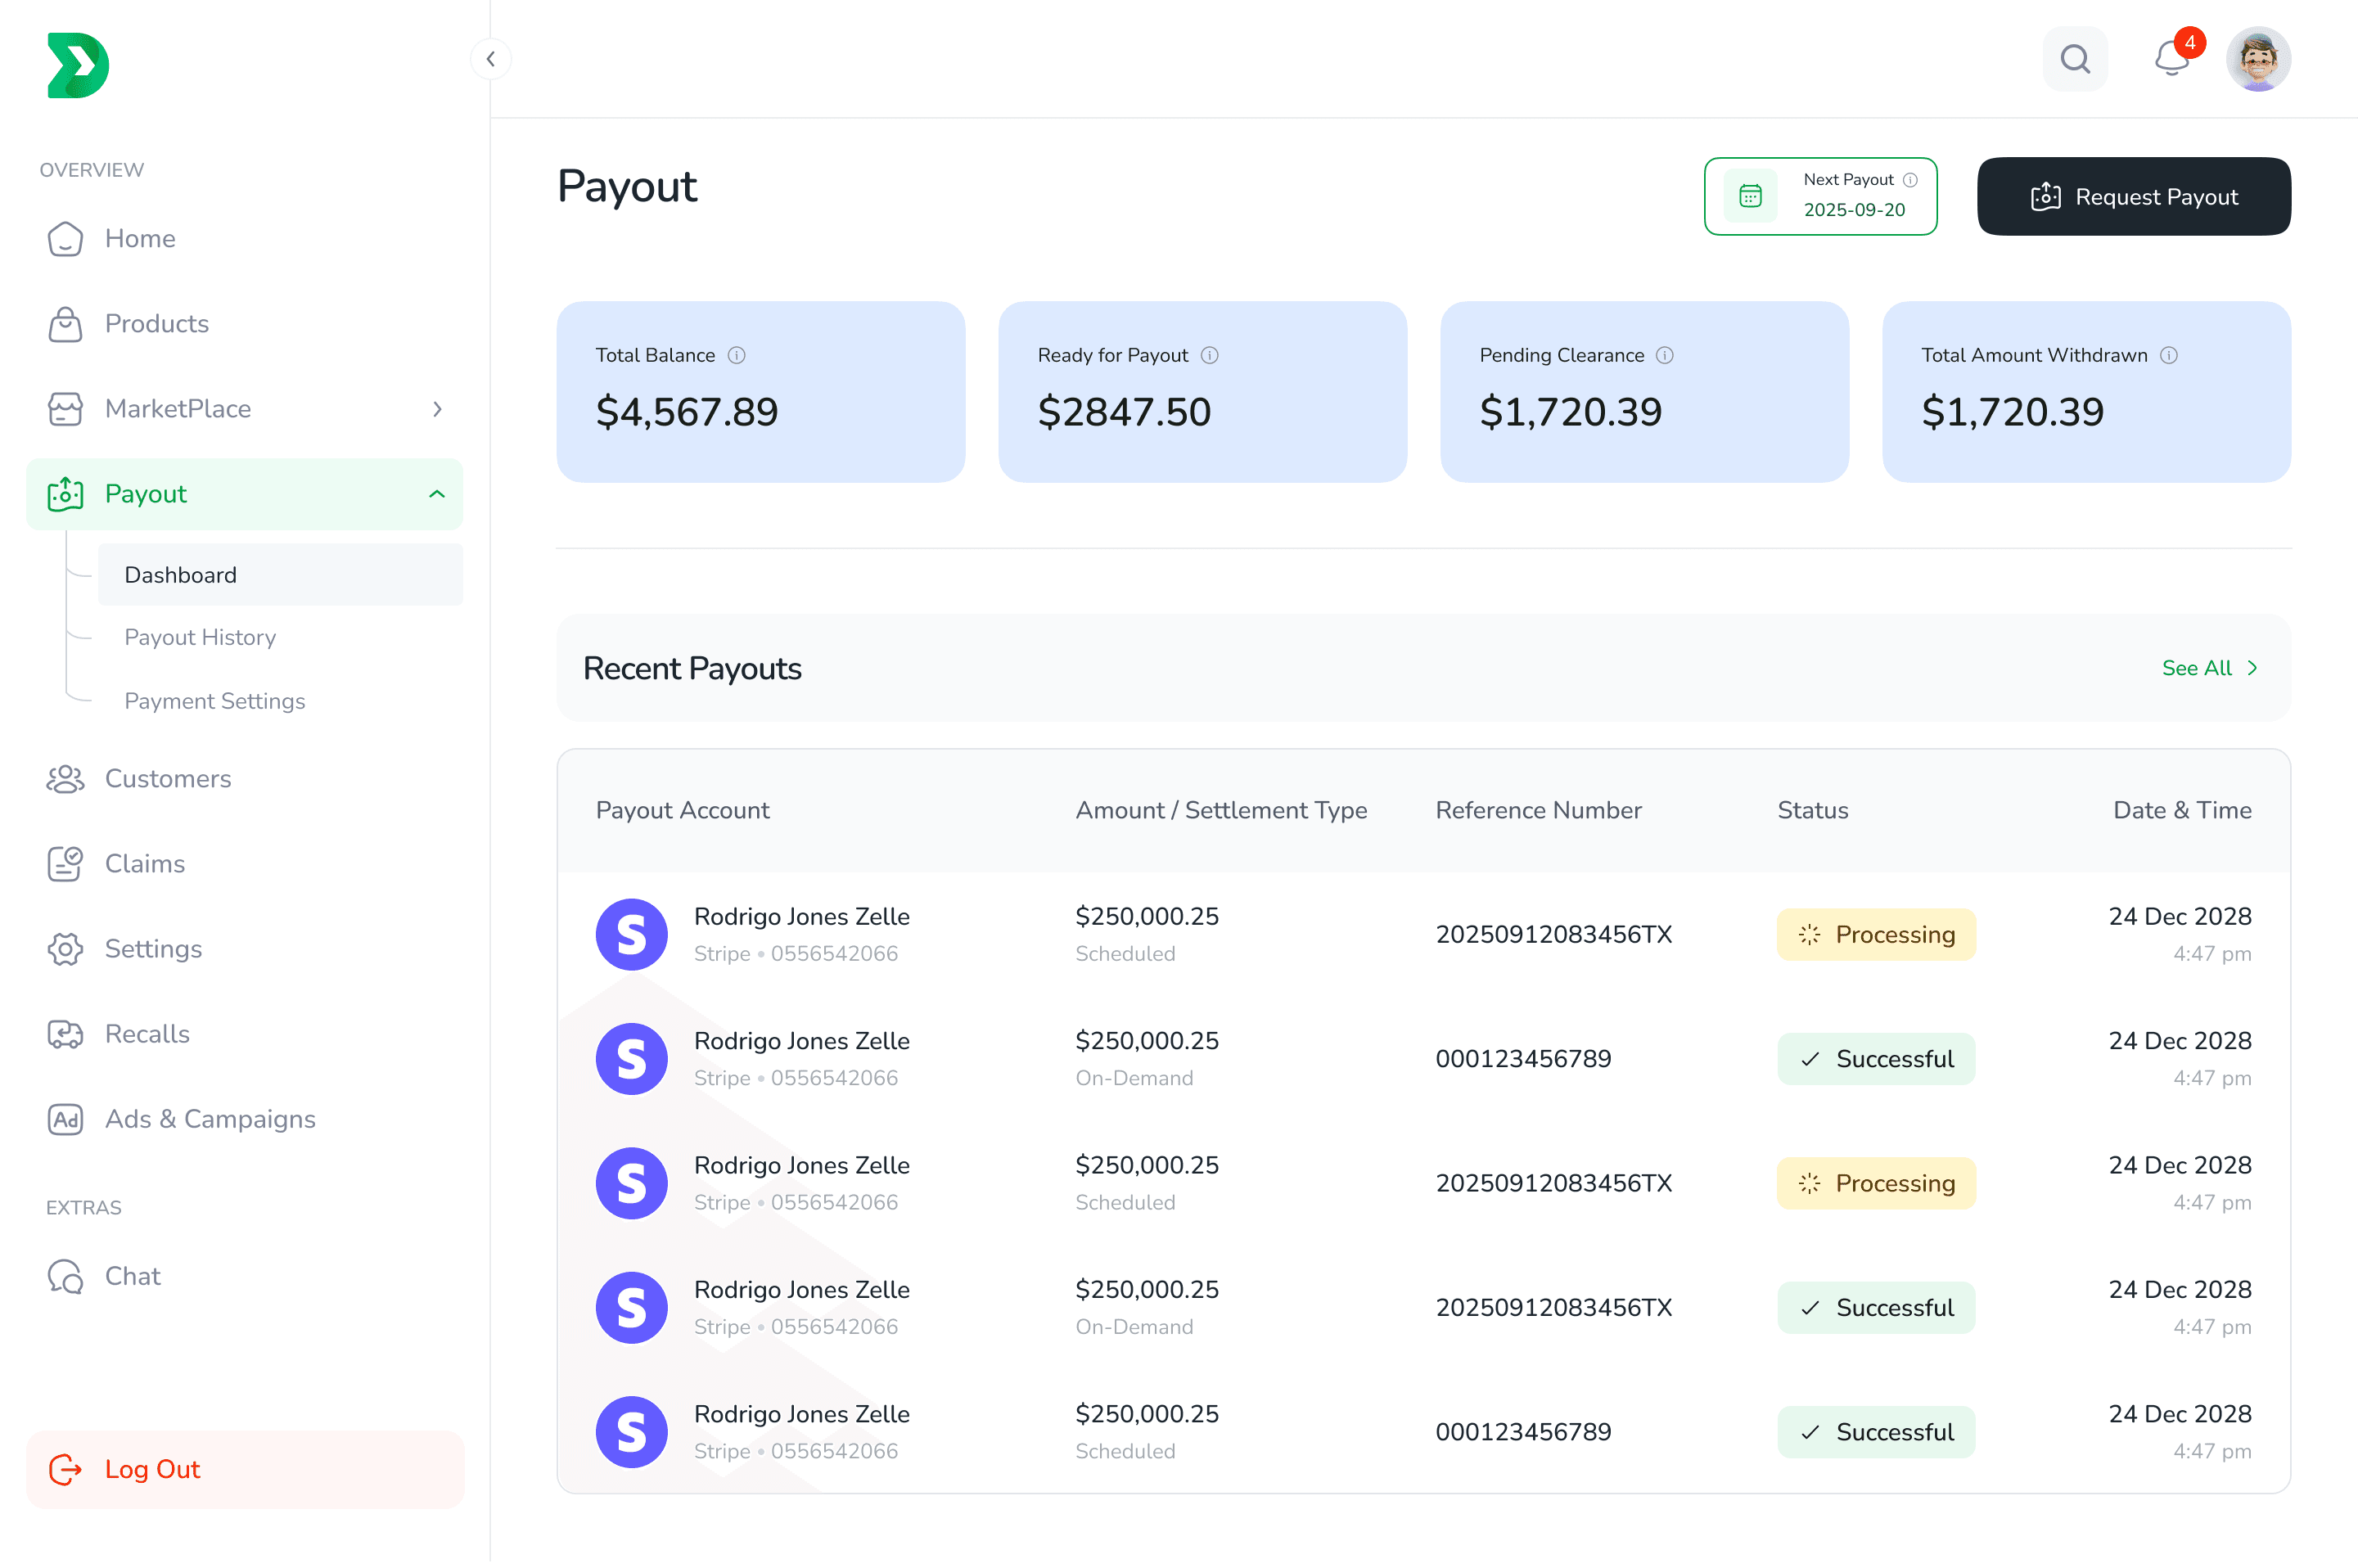The height and width of the screenshot is (1568, 2358).
Task: Click the Total Balance info icon
Action: 737,355
